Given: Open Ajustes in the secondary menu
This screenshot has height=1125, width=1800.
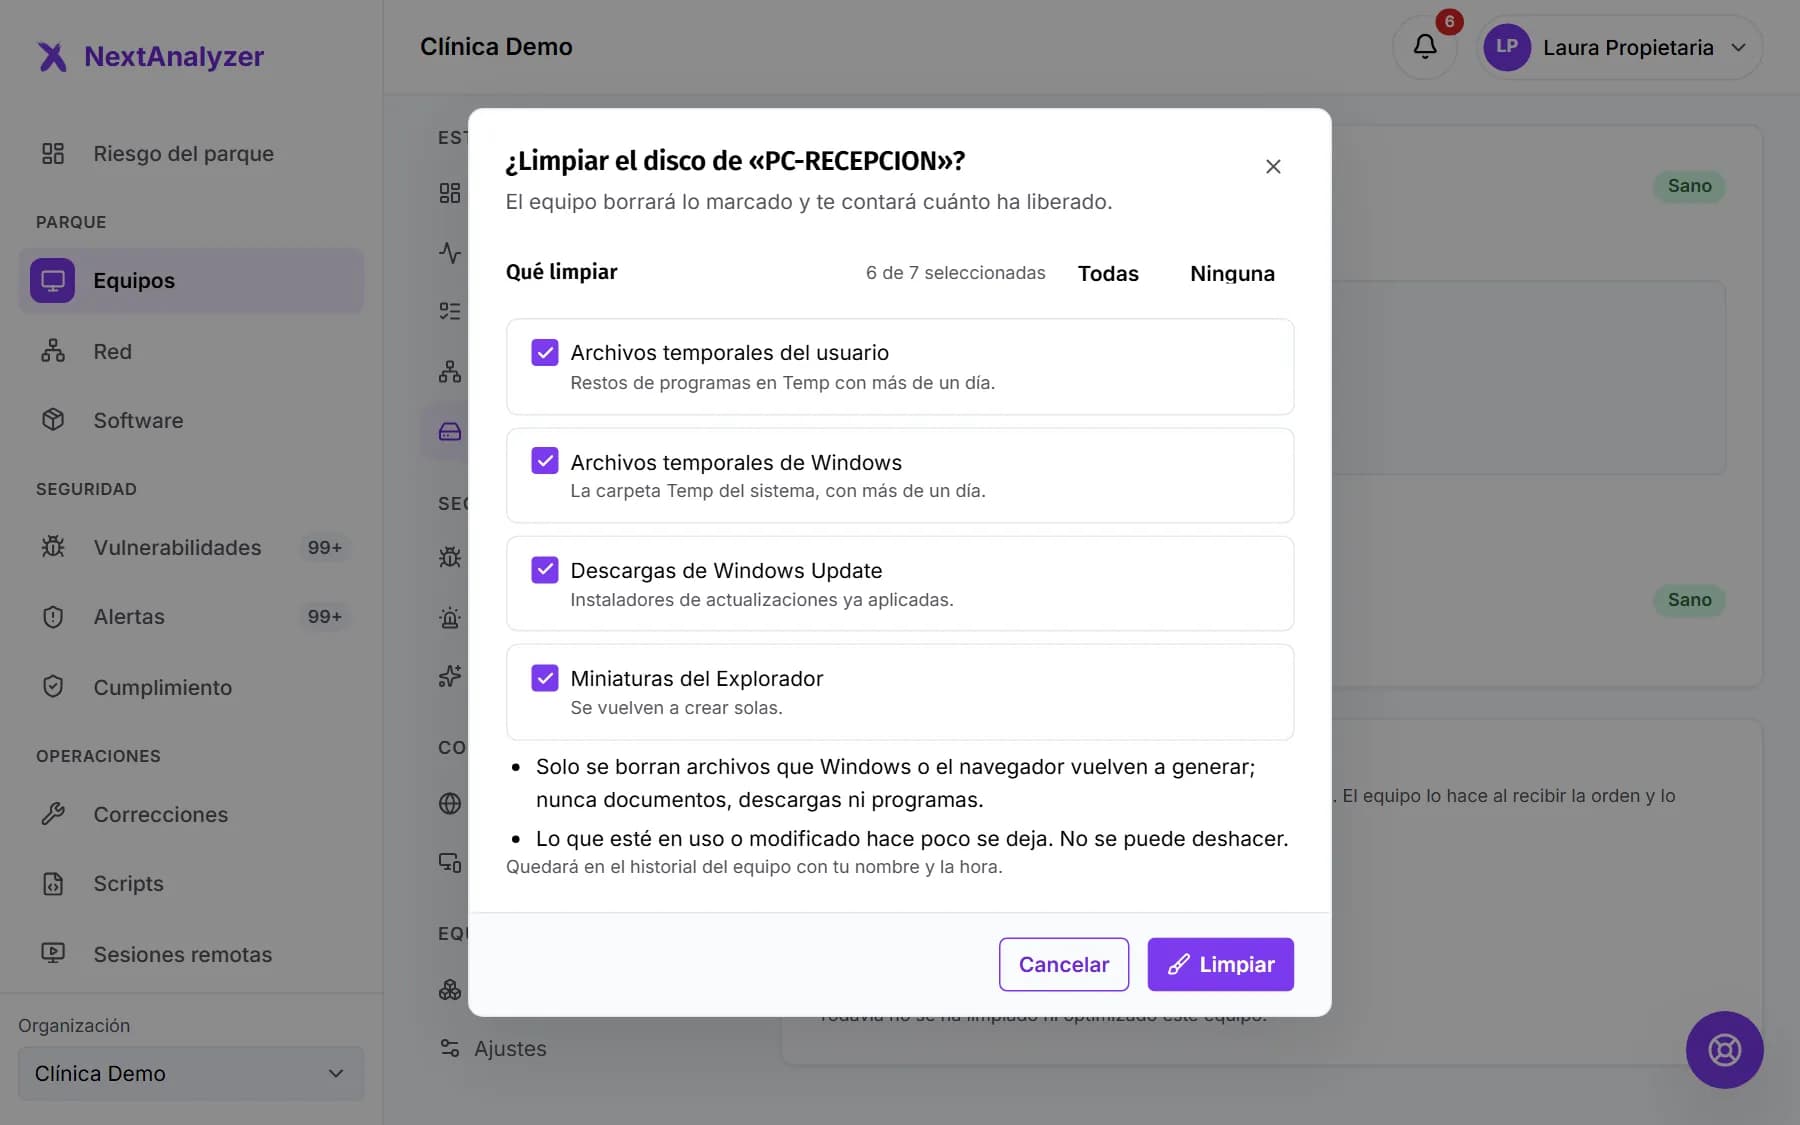Looking at the screenshot, I should (x=510, y=1048).
